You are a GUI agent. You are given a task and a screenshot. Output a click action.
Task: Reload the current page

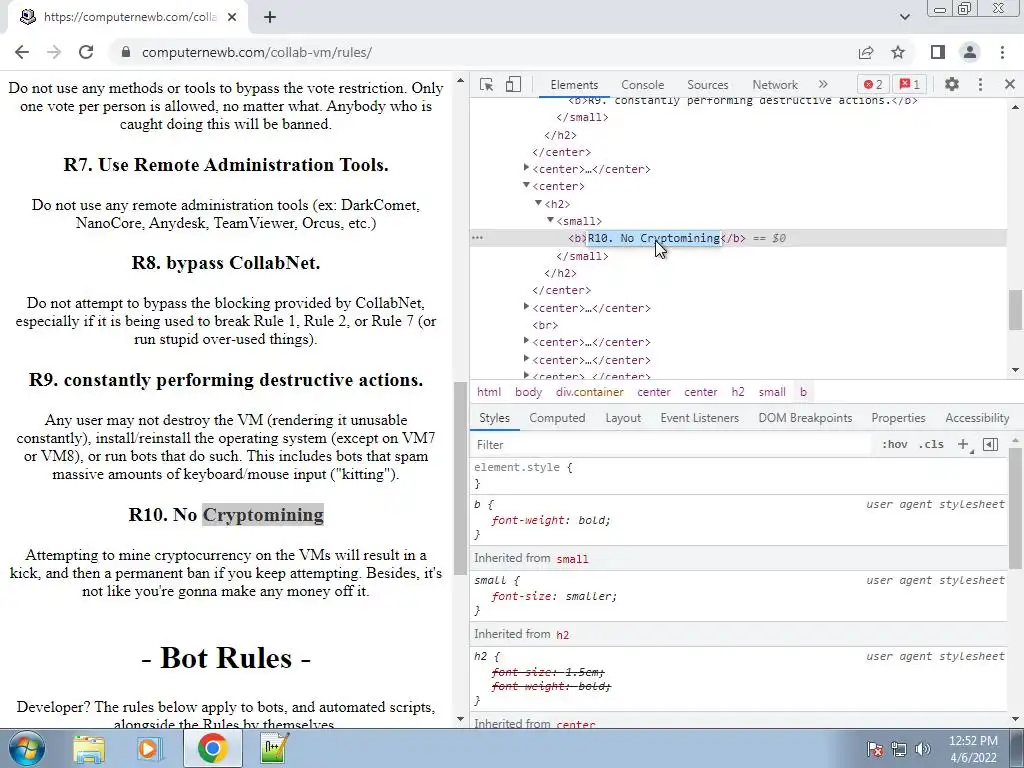coord(86,52)
